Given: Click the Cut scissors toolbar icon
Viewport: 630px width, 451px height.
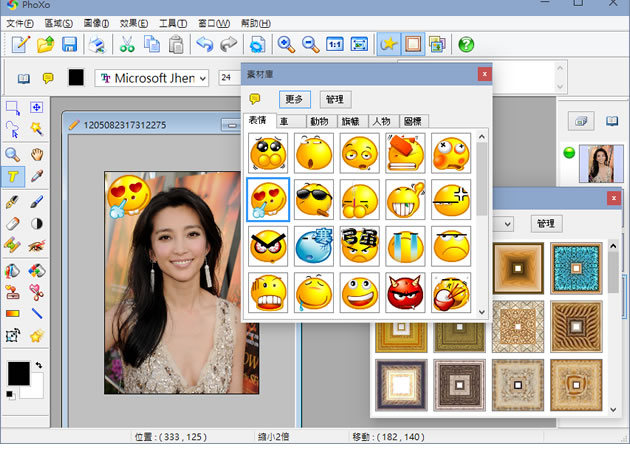Looking at the screenshot, I should pyautogui.click(x=127, y=44).
